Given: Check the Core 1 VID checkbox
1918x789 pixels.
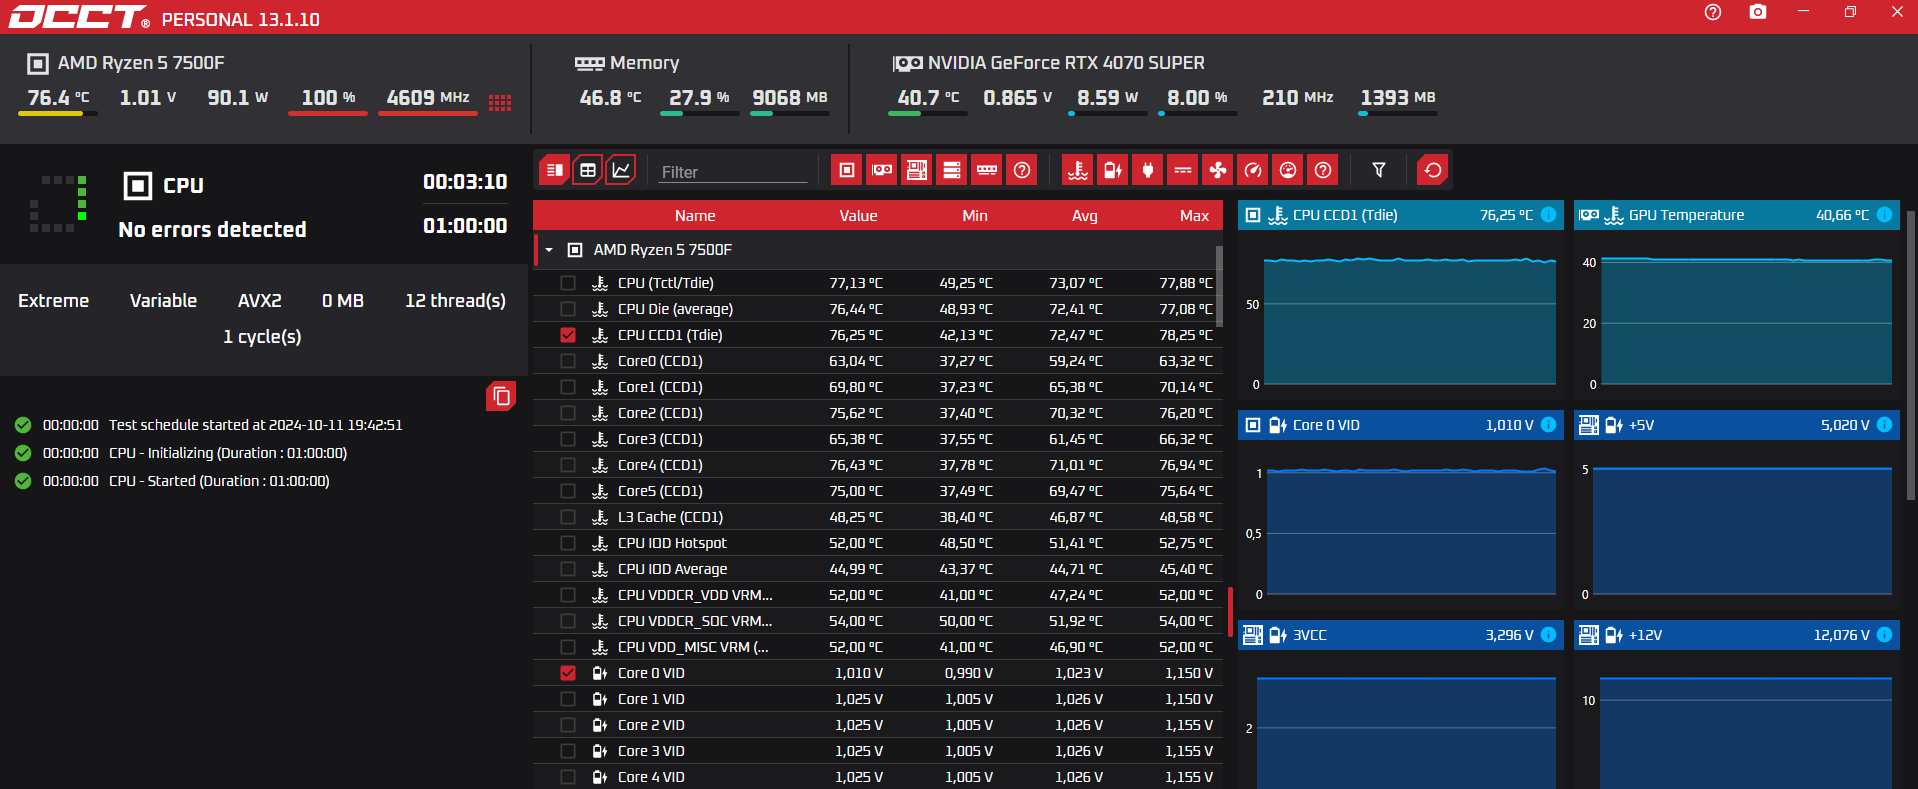Looking at the screenshot, I should click(x=568, y=699).
